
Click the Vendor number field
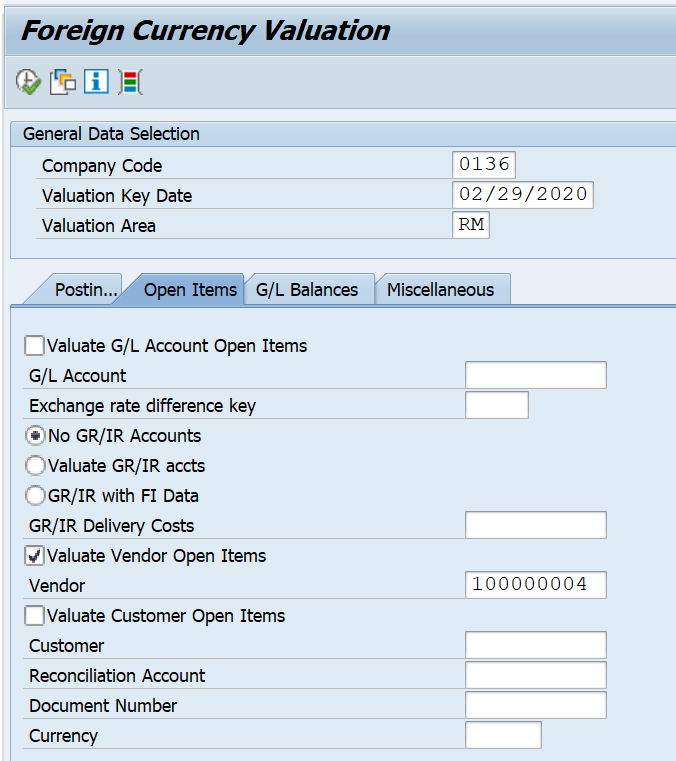tap(535, 585)
